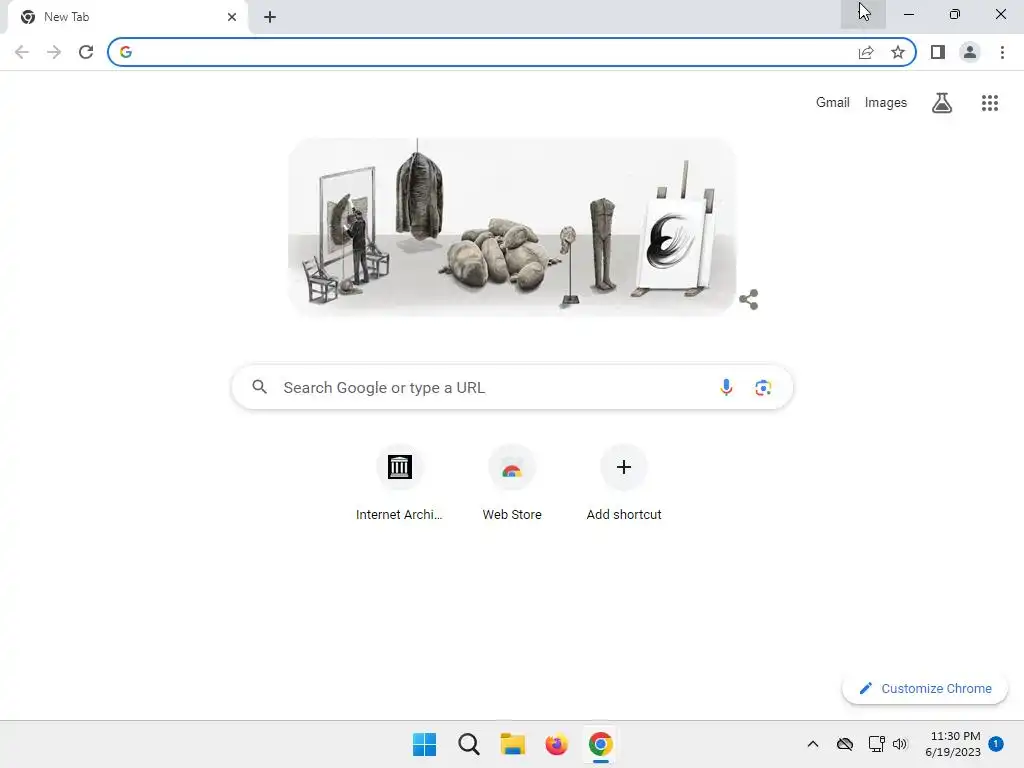Screen dimensions: 1024x768
Task: Add a new shortcut tile
Action: pos(624,483)
